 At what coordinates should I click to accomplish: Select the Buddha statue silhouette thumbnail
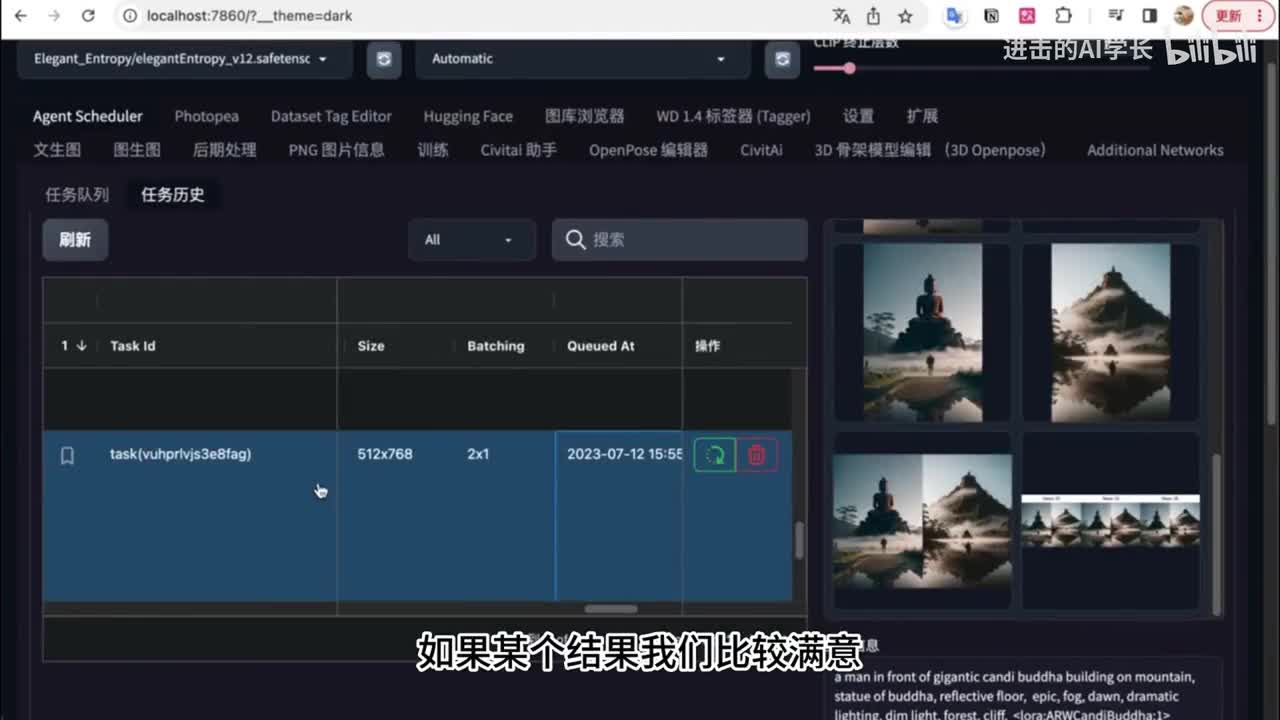click(922, 332)
